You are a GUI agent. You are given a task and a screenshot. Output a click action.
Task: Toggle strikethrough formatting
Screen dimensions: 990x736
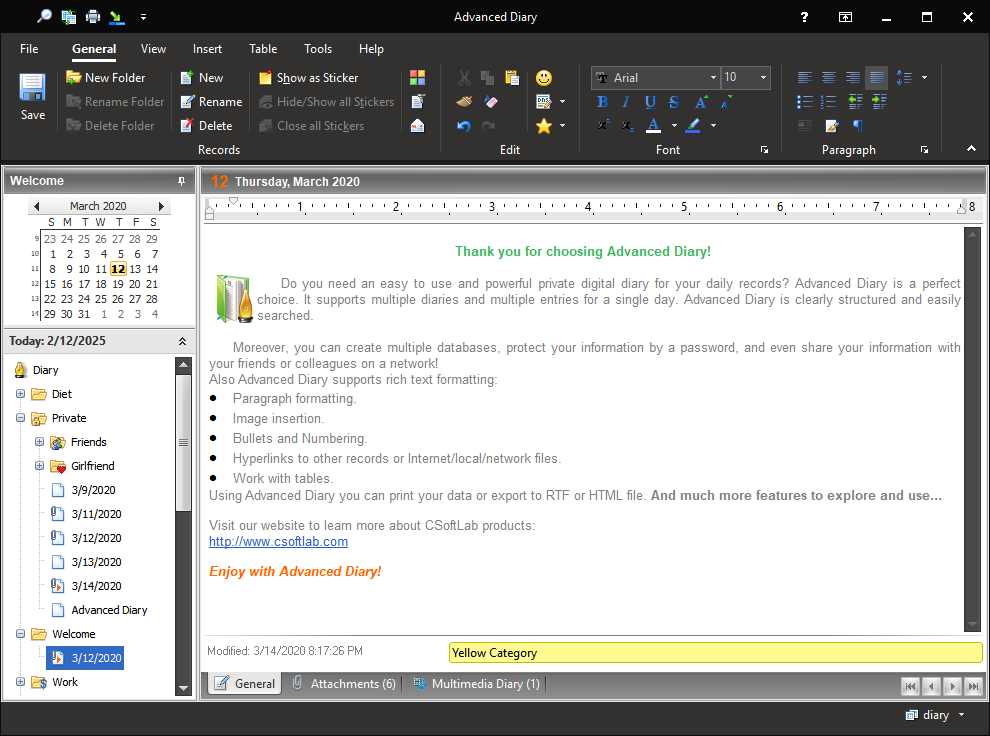(x=674, y=102)
